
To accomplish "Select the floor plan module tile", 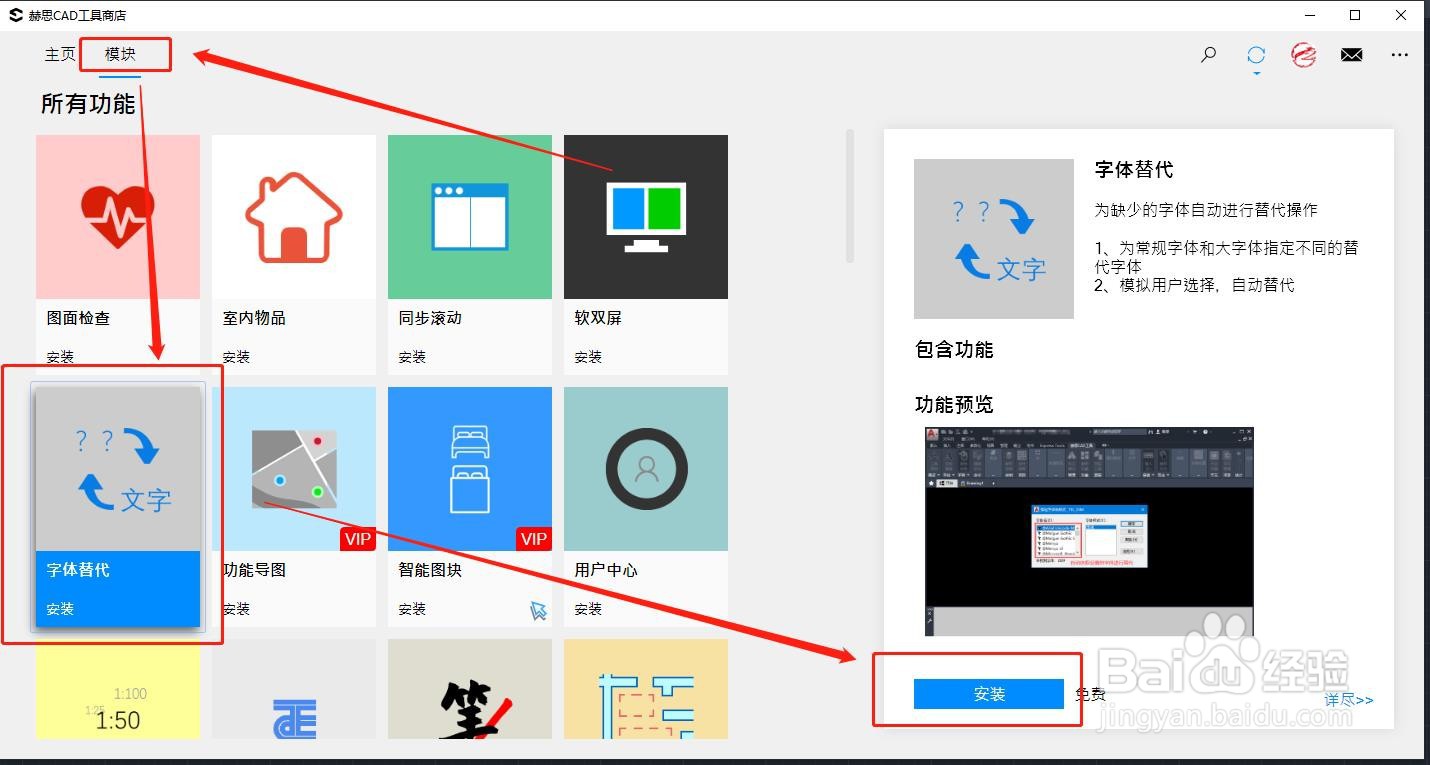I will point(646,689).
